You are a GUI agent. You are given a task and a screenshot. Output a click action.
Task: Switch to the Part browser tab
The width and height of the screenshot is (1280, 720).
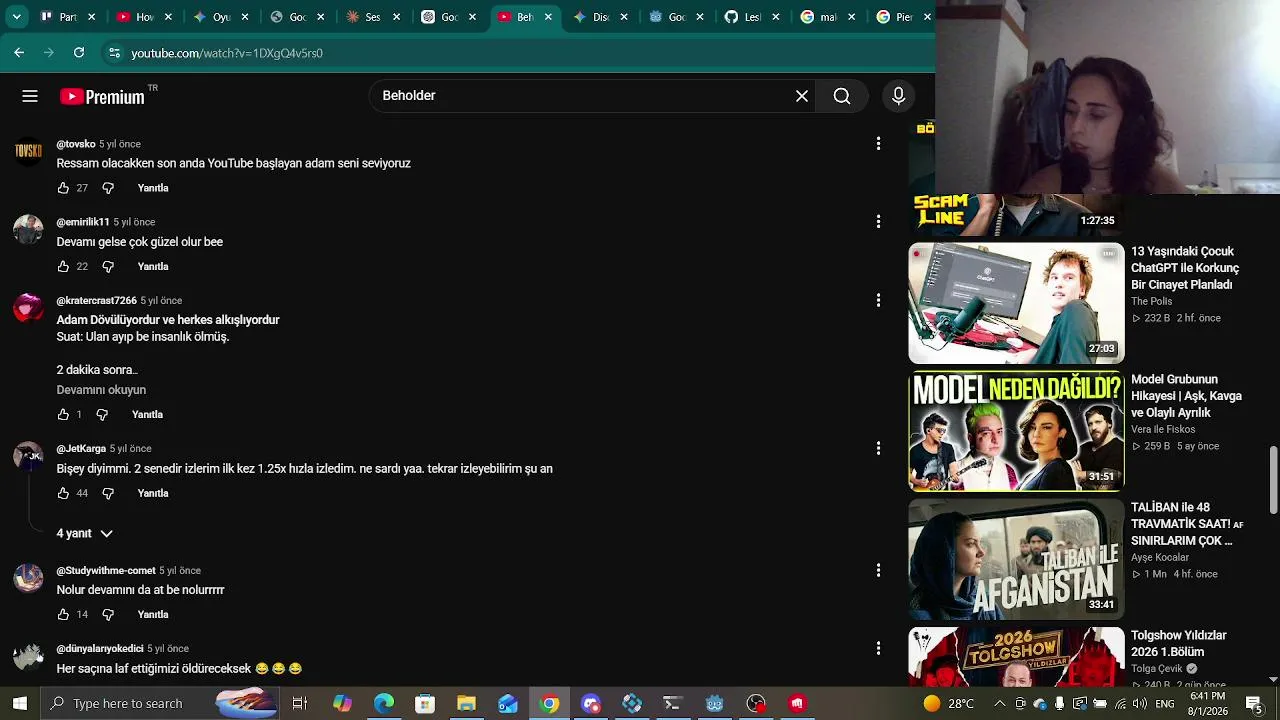[x=68, y=17]
